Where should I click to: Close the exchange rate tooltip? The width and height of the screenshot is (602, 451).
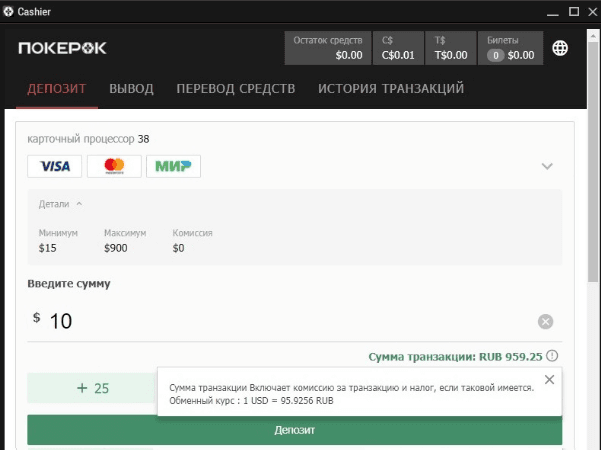point(549,380)
